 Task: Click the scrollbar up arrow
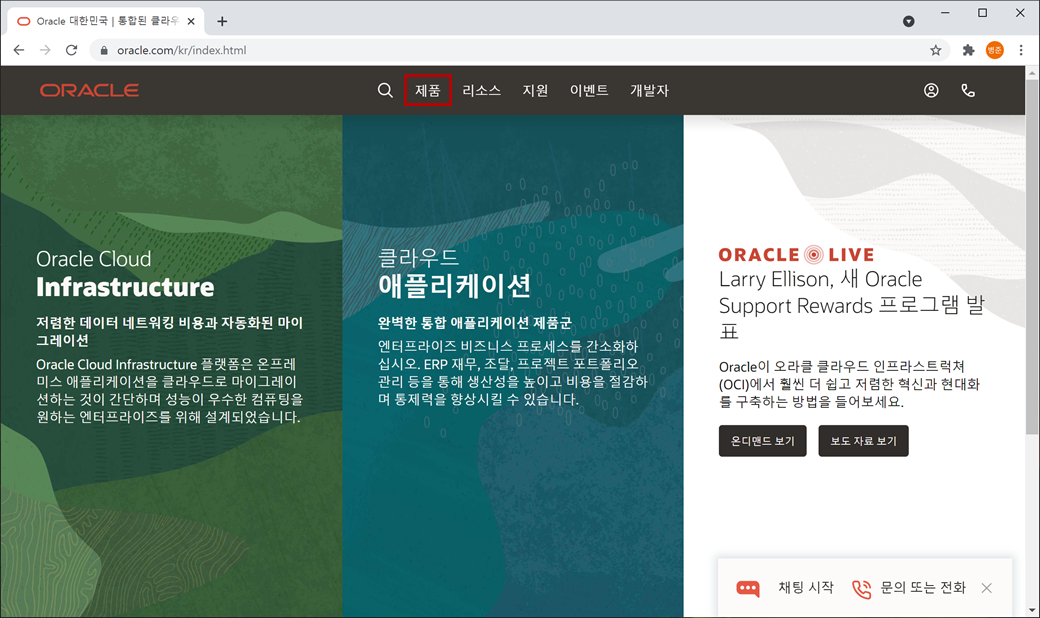click(x=1032, y=72)
